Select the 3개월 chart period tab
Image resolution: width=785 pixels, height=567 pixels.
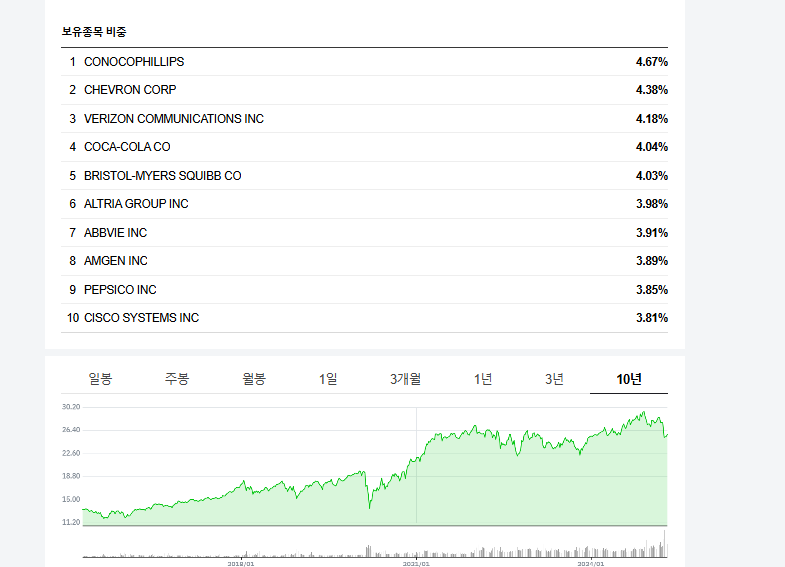click(x=406, y=379)
